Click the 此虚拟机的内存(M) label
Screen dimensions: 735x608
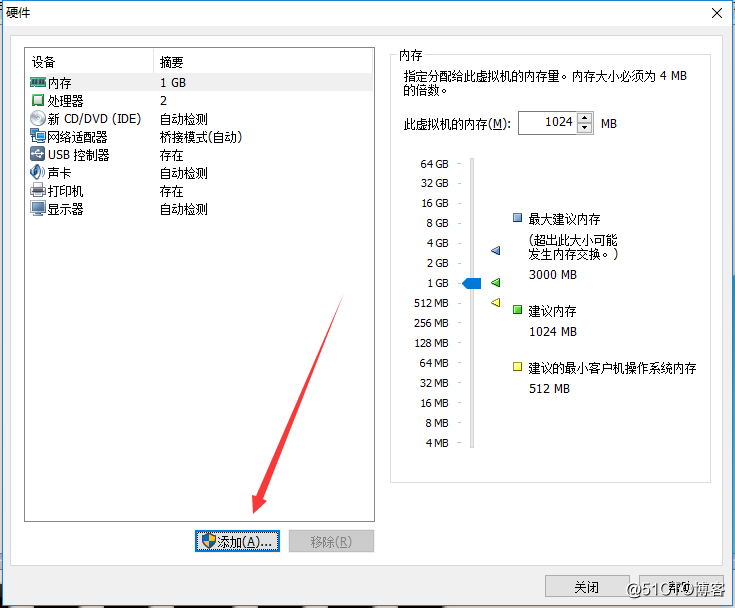point(457,124)
